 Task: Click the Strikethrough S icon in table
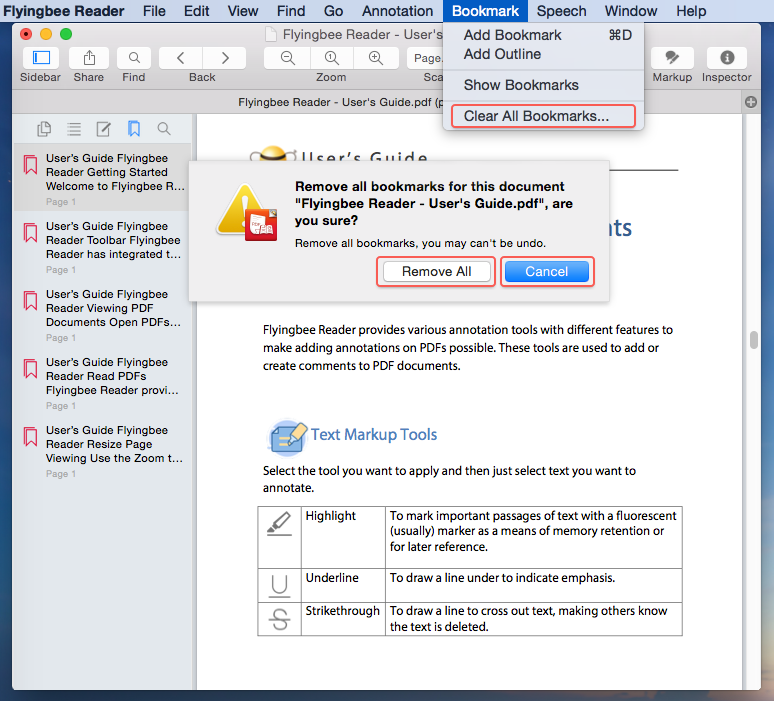[x=280, y=619]
